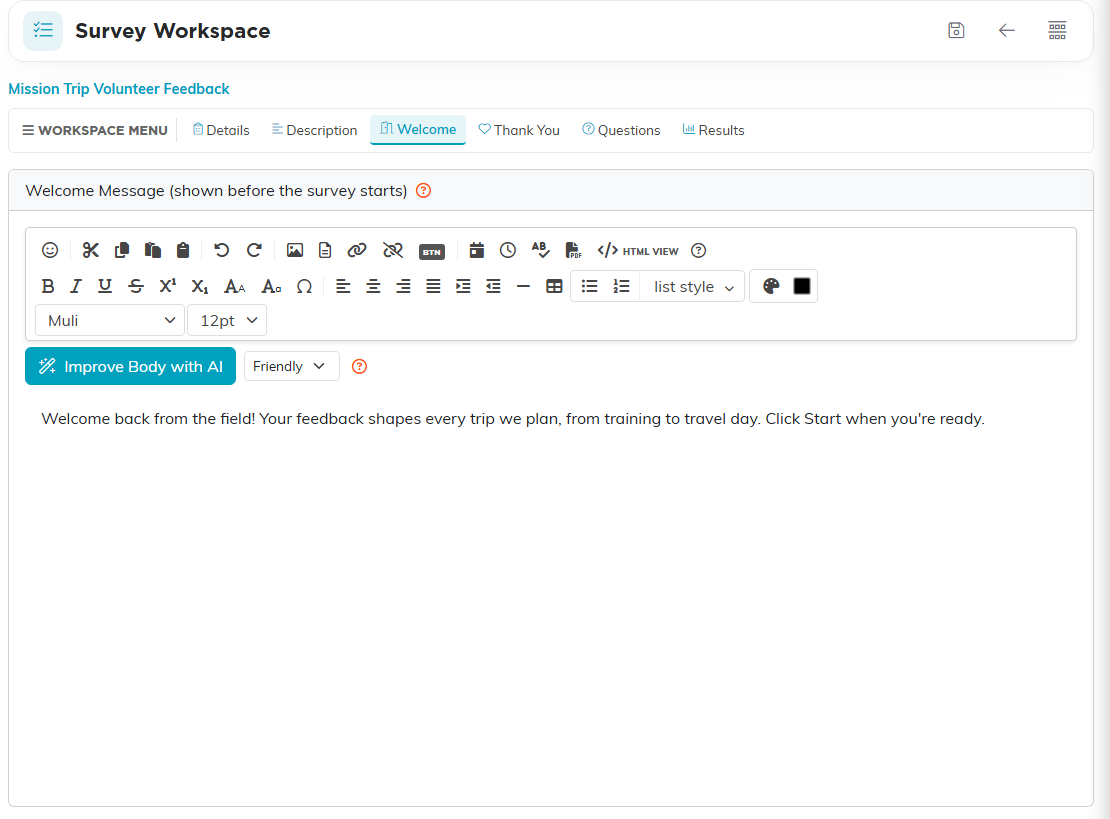This screenshot has height=819, width=1110.
Task: Switch to the Details tab
Action: [221, 130]
